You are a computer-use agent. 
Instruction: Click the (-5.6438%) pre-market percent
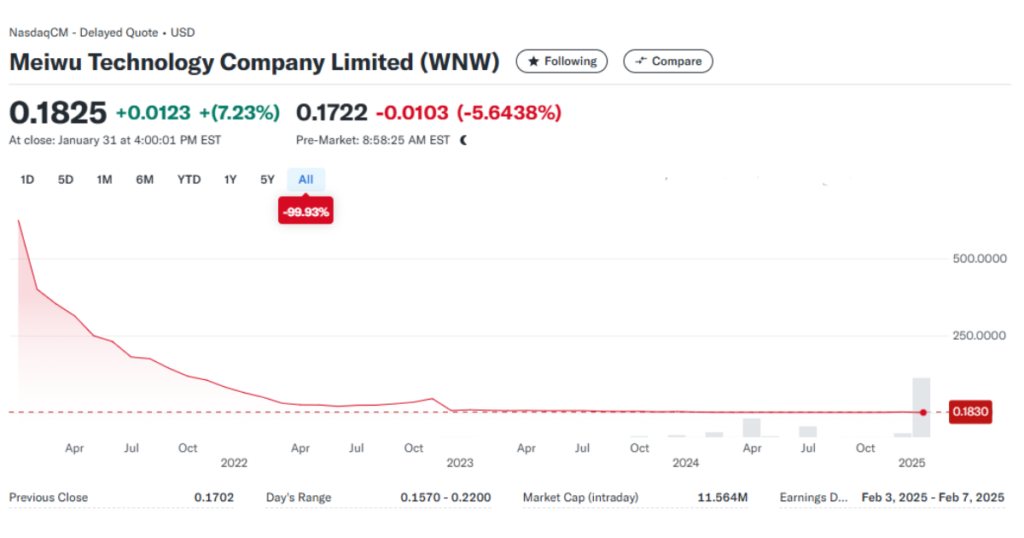(x=509, y=113)
